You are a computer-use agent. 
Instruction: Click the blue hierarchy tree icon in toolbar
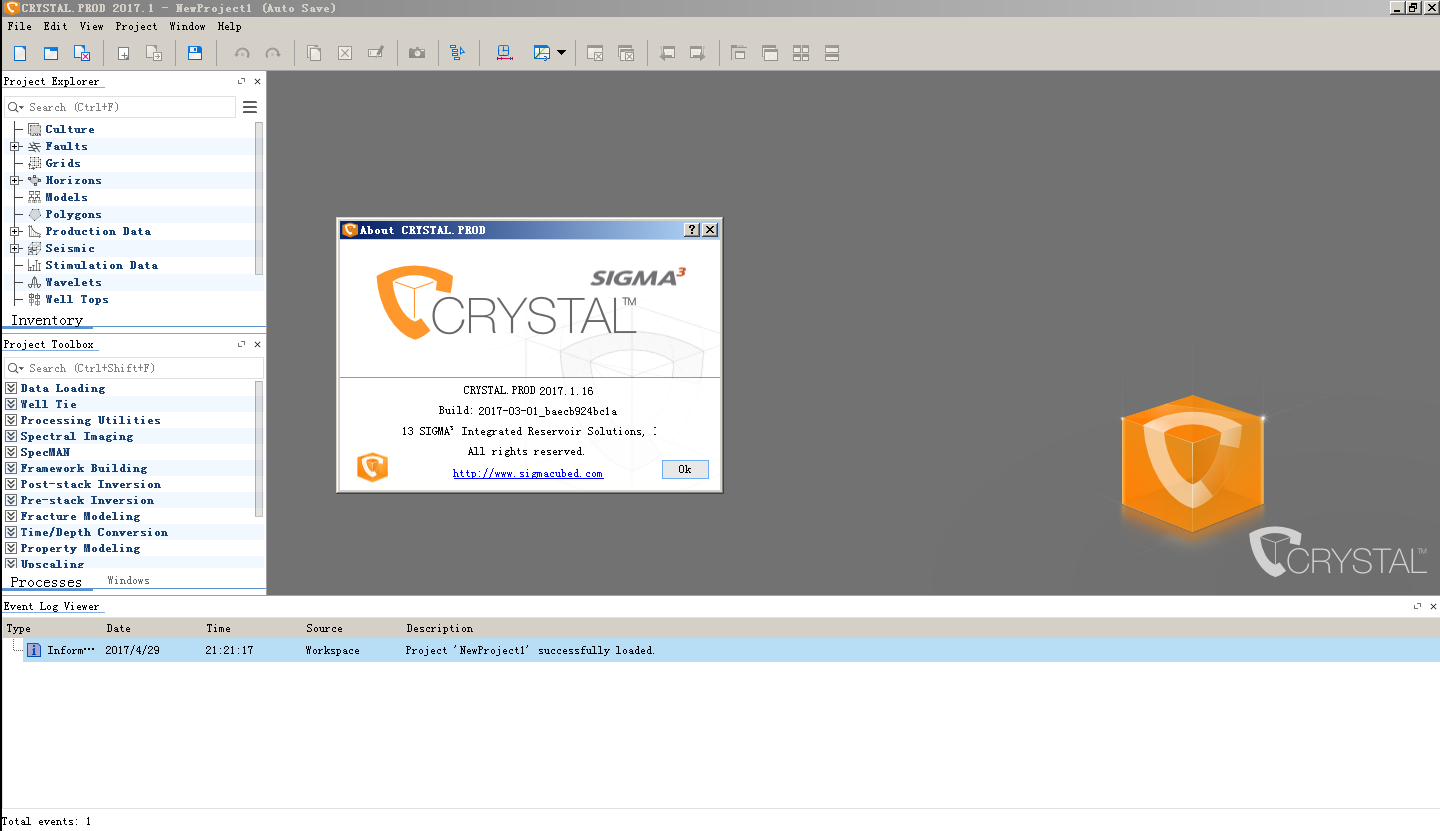coord(458,53)
